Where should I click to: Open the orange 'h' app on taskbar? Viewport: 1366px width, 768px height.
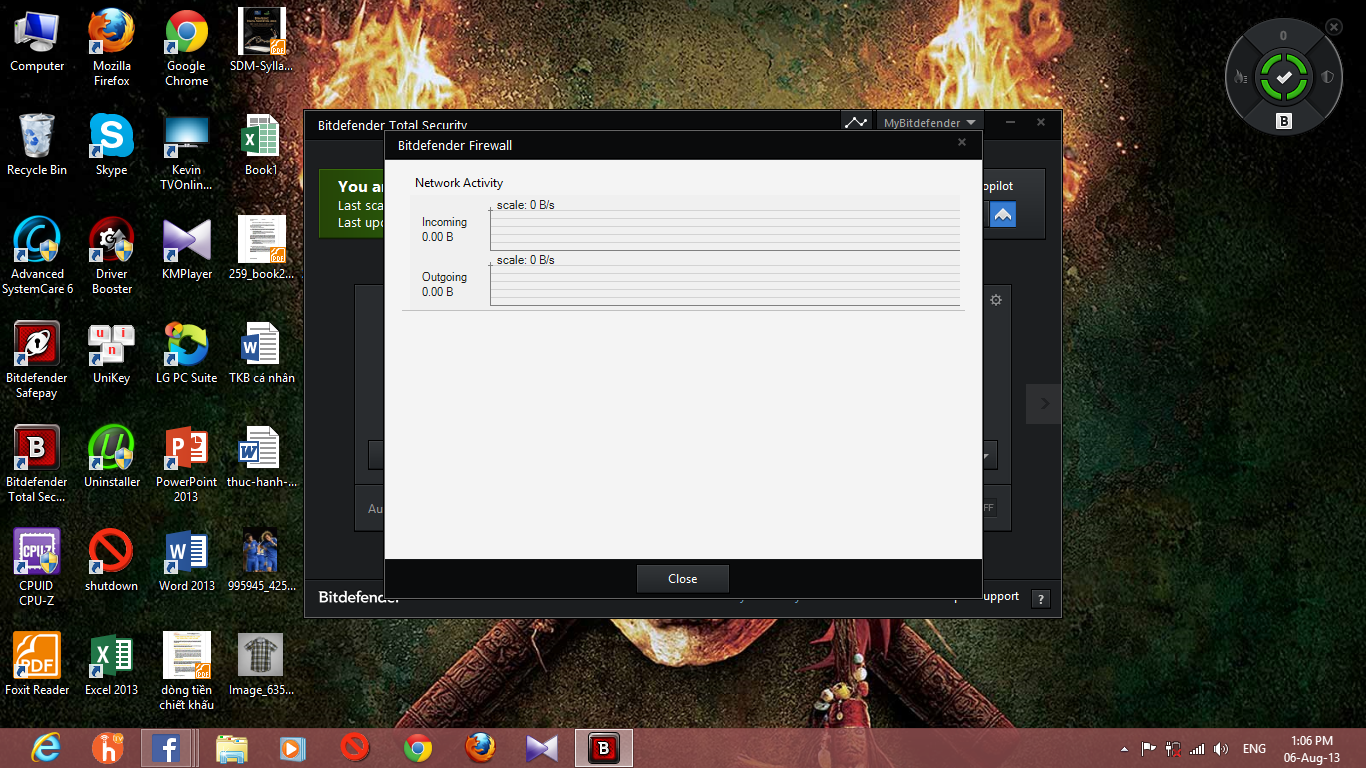click(x=106, y=748)
